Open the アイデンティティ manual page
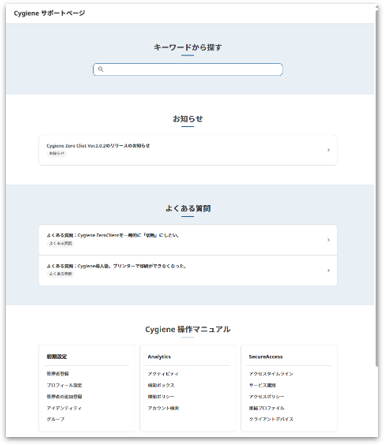 pyautogui.click(x=64, y=408)
